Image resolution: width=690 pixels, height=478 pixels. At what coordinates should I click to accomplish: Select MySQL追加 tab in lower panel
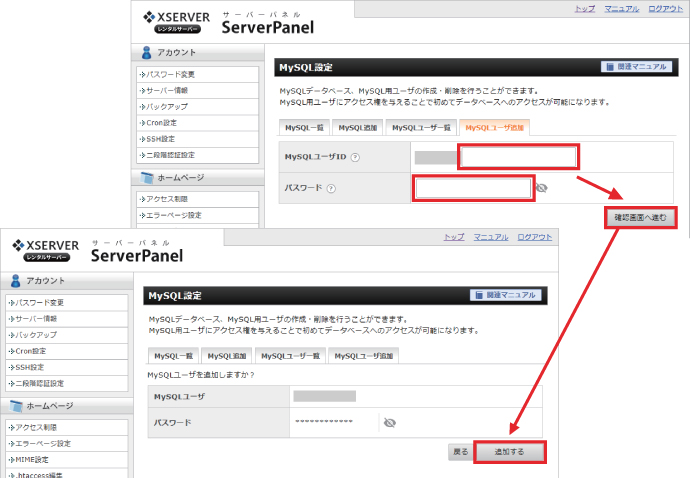click(226, 356)
